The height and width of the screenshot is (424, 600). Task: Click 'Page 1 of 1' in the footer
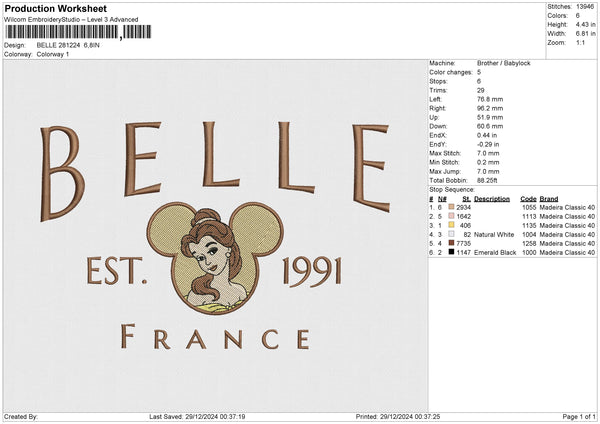pos(579,416)
